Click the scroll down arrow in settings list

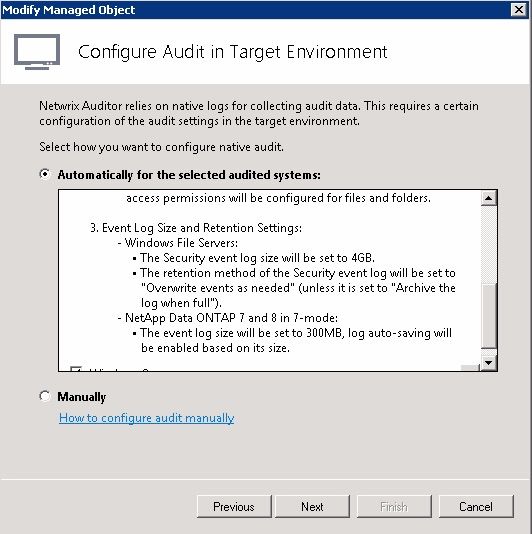pos(489,363)
